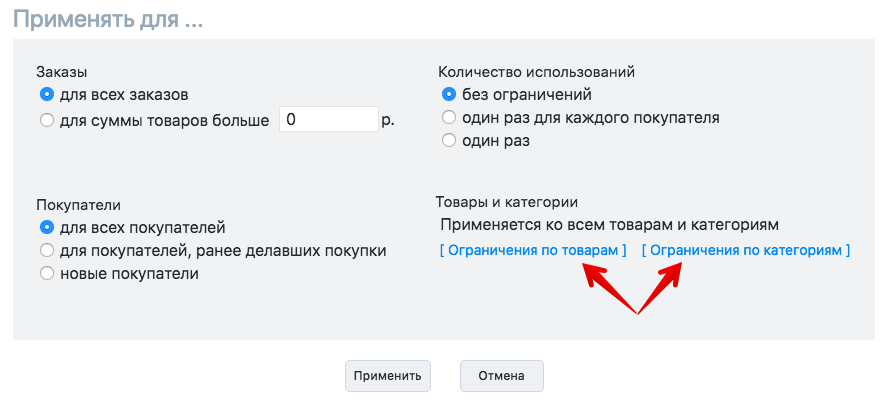Select the 'один раз' radio button

pyautogui.click(x=449, y=141)
